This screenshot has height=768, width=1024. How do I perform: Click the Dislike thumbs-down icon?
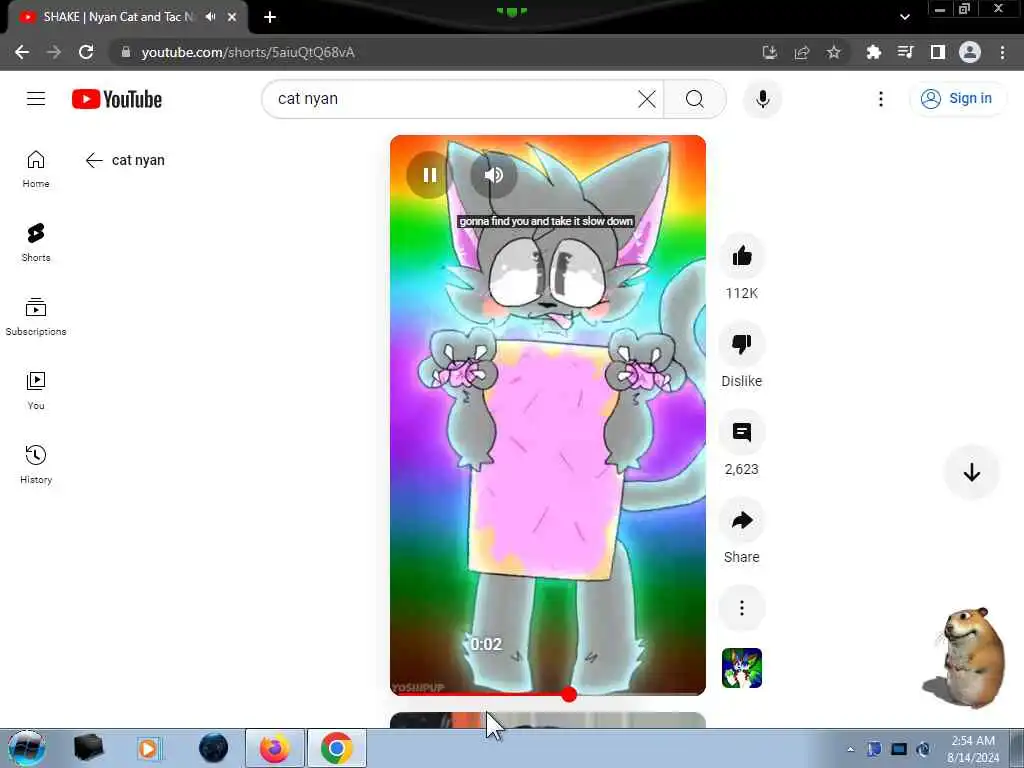click(x=742, y=344)
